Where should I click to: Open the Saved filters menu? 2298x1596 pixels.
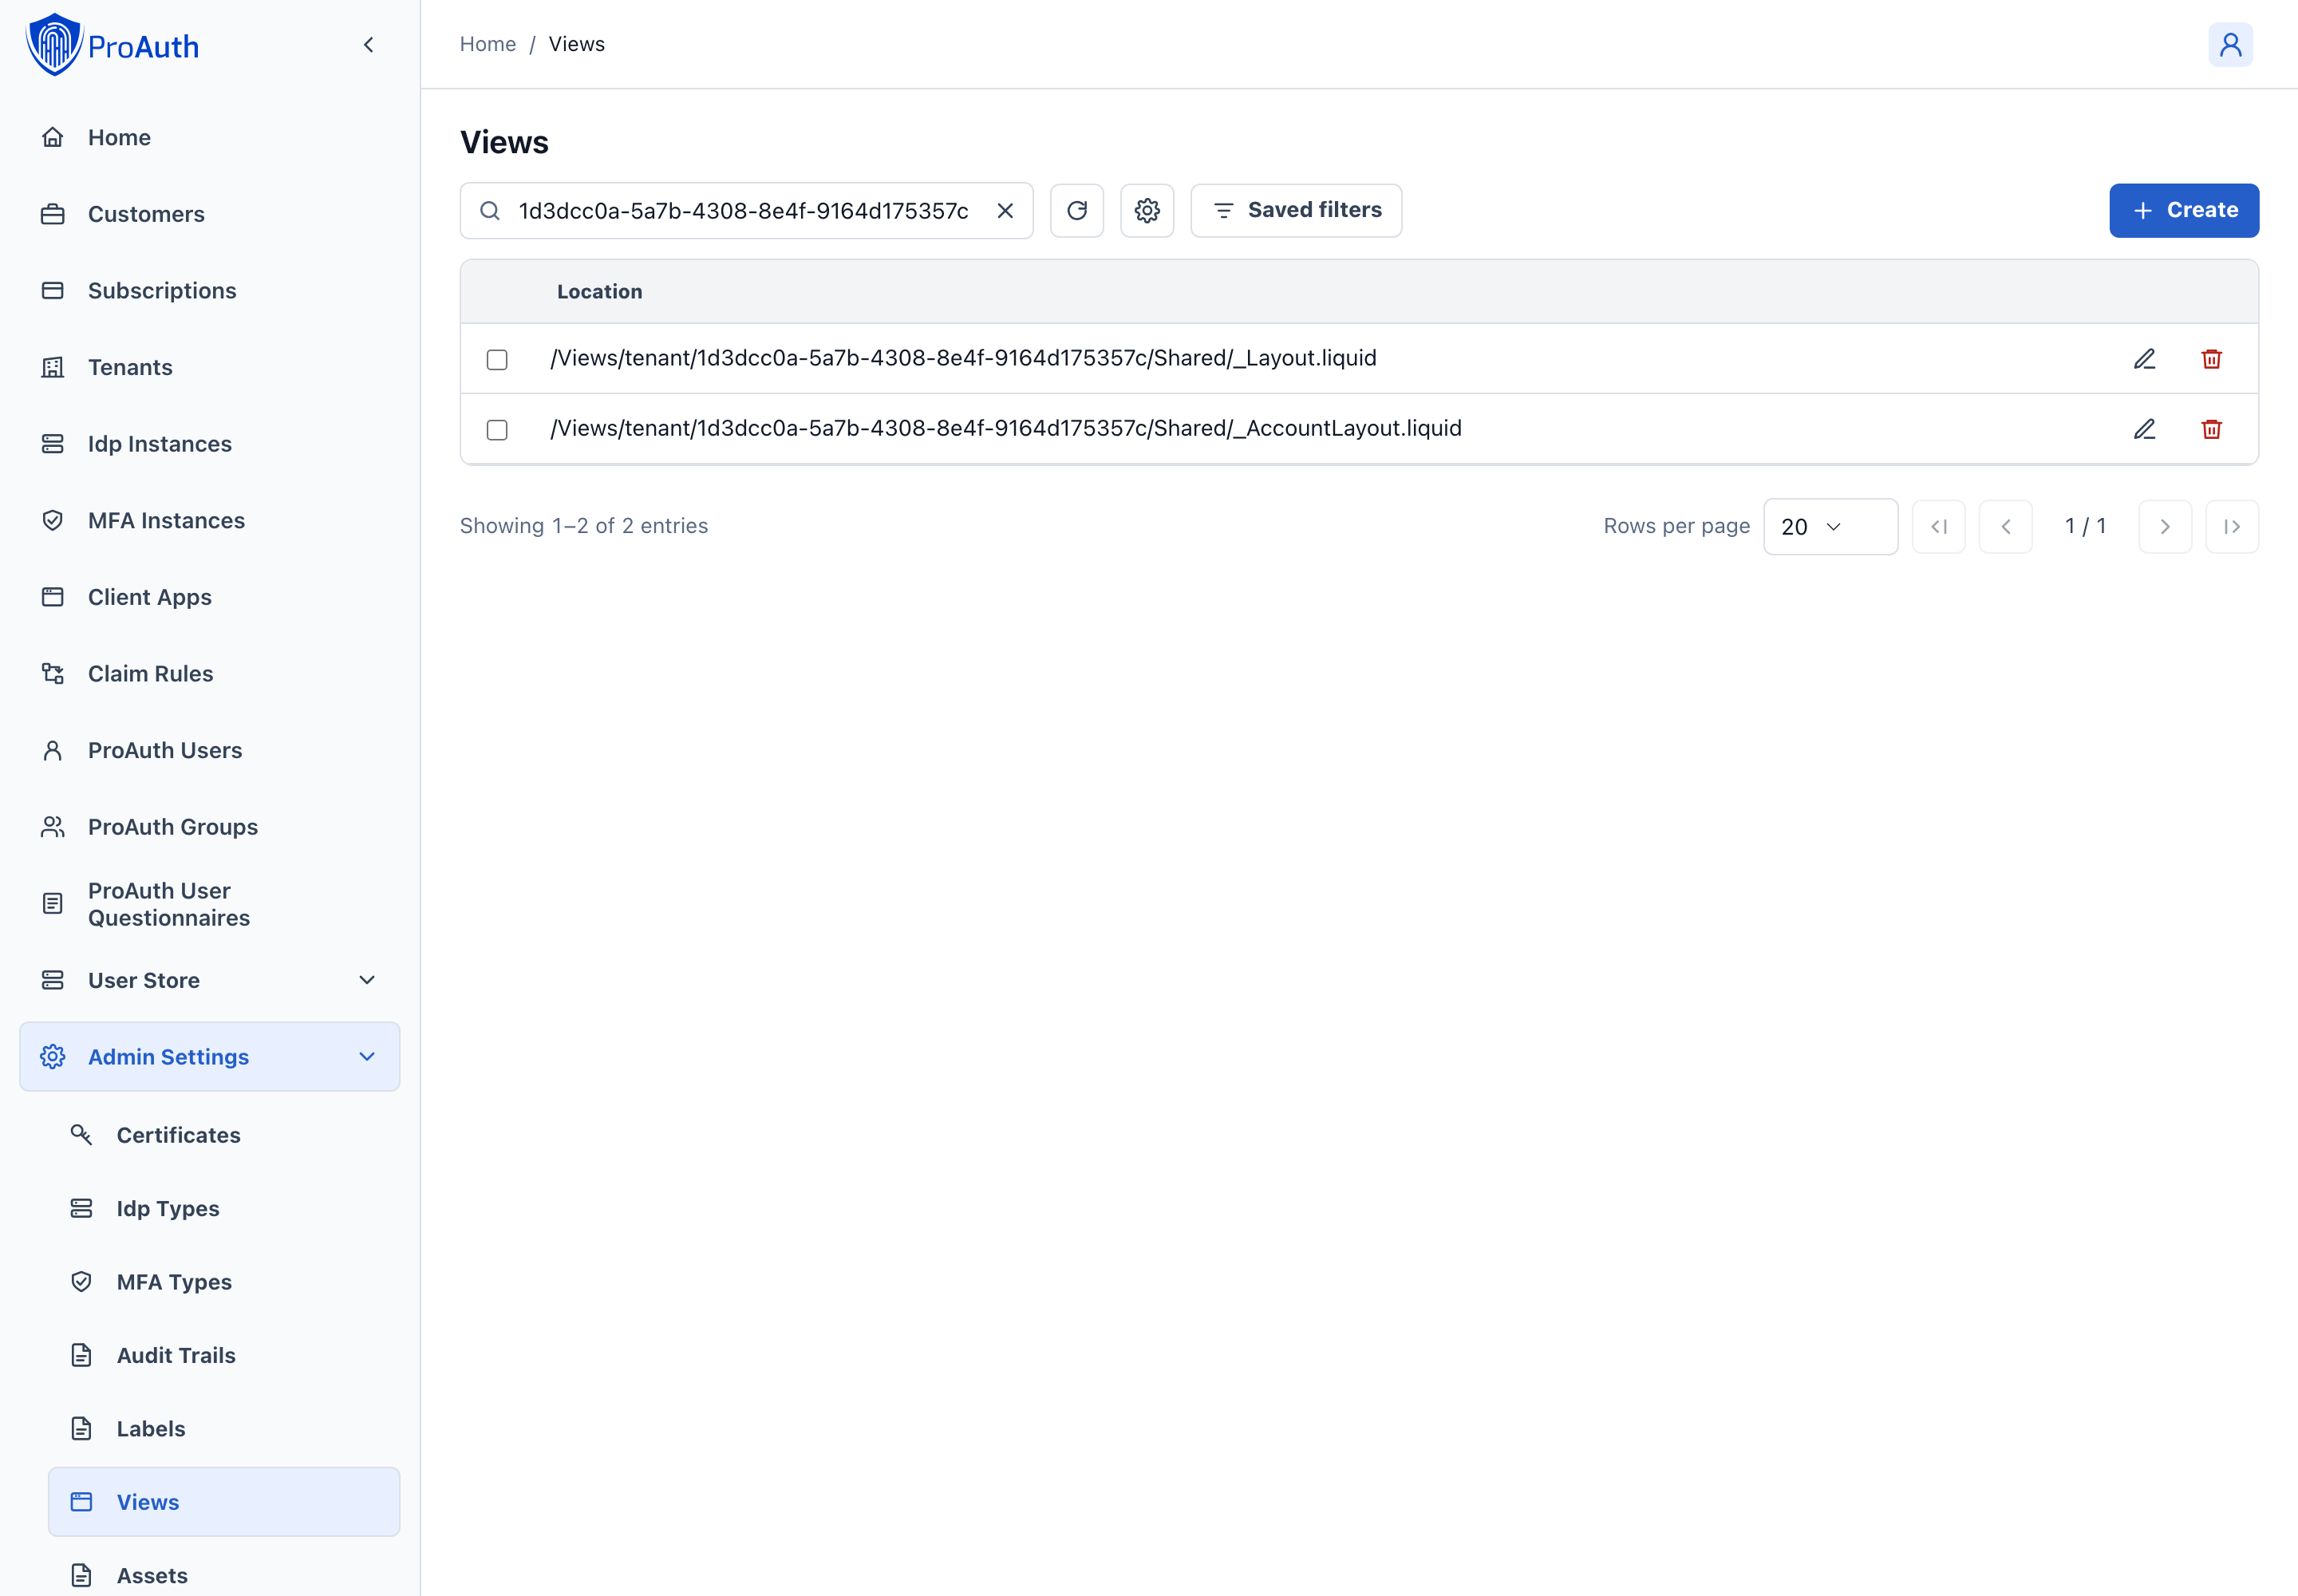1296,211
